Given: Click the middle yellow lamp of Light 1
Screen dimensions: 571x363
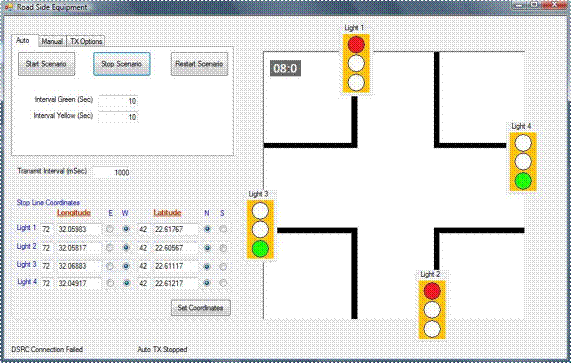Looking at the screenshot, I should tap(356, 63).
